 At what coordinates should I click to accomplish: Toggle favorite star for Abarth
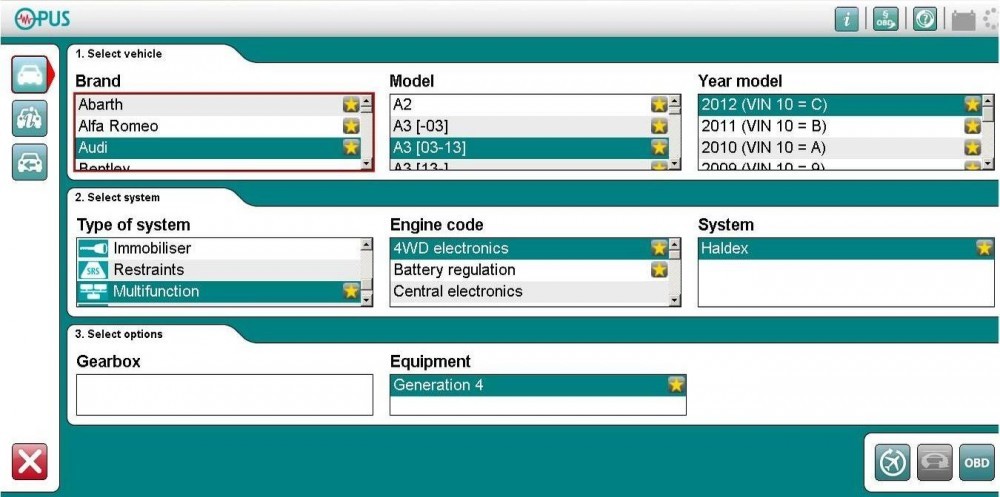[x=351, y=105]
